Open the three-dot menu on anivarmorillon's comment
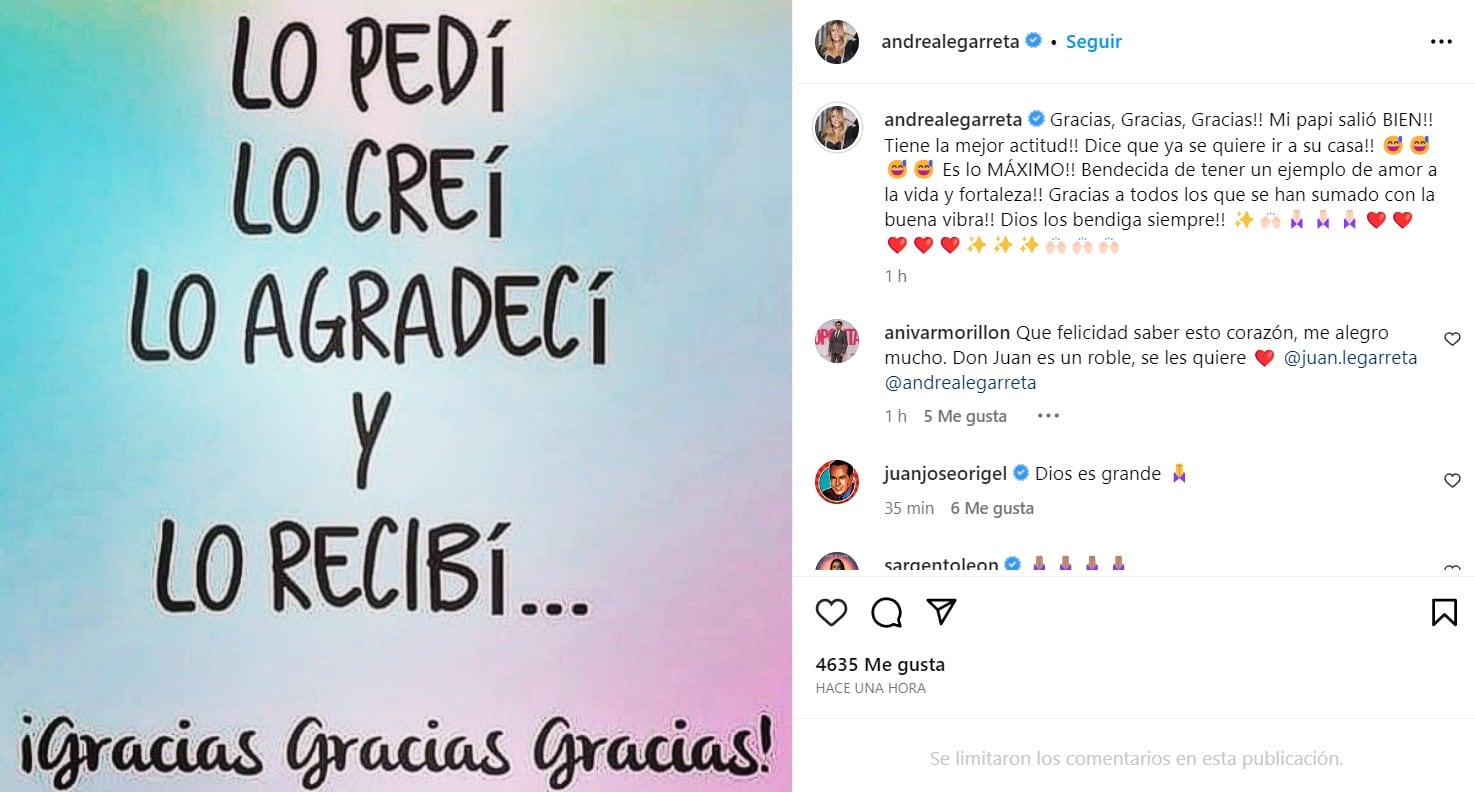Screen dimensions: 1475x792 (x=1047, y=416)
